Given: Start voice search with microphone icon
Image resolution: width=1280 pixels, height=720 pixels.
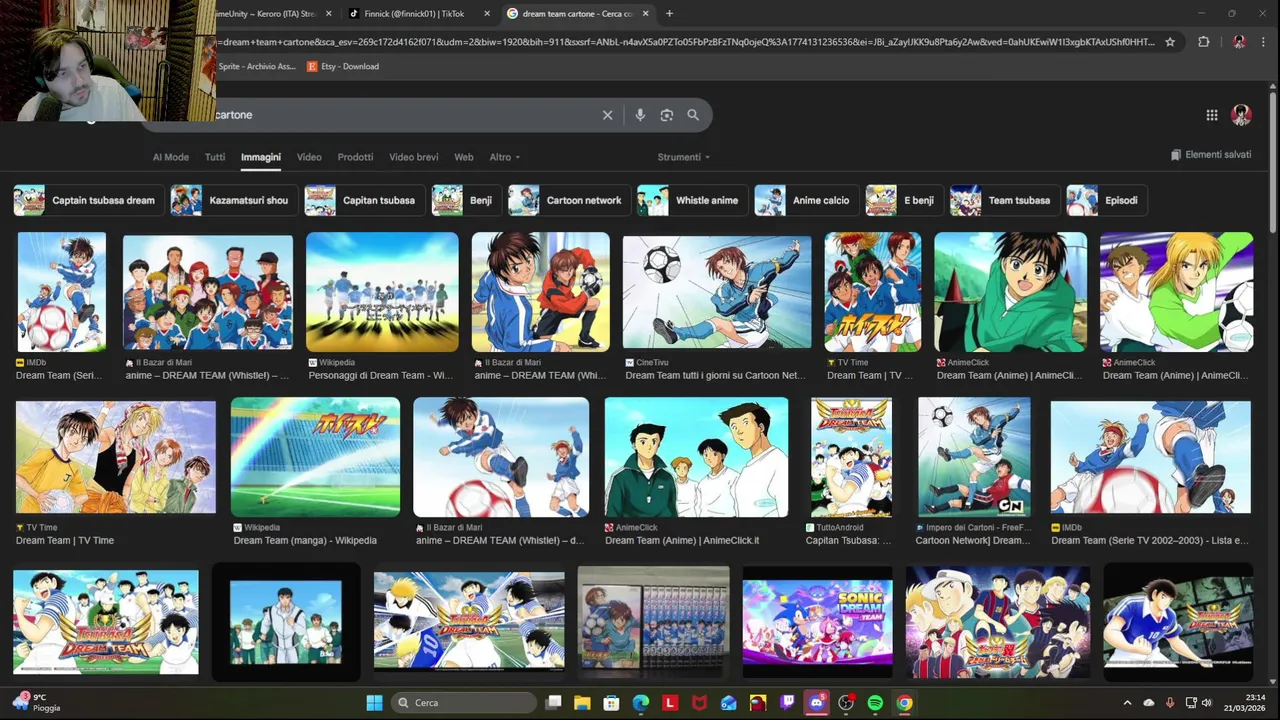Looking at the screenshot, I should [640, 115].
